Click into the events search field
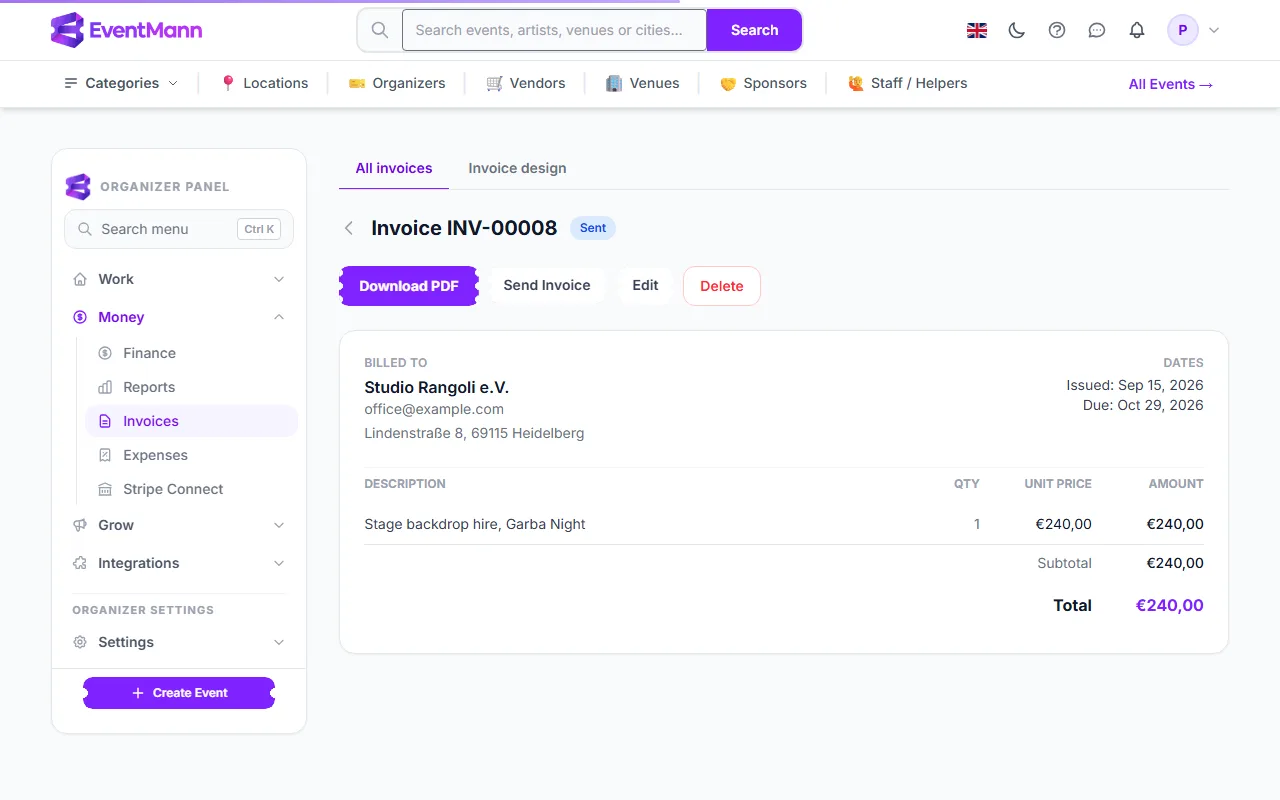This screenshot has height=800, width=1280. (x=554, y=30)
